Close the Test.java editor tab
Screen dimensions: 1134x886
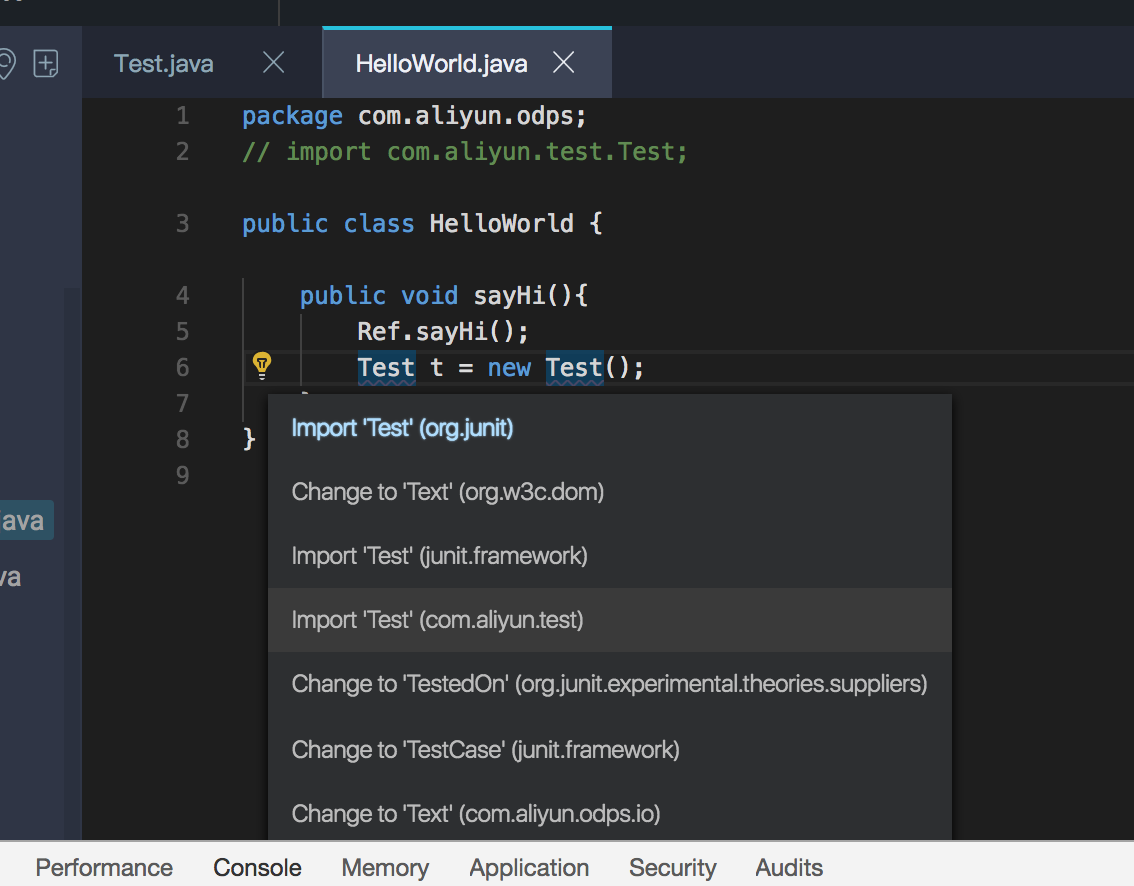coord(273,62)
